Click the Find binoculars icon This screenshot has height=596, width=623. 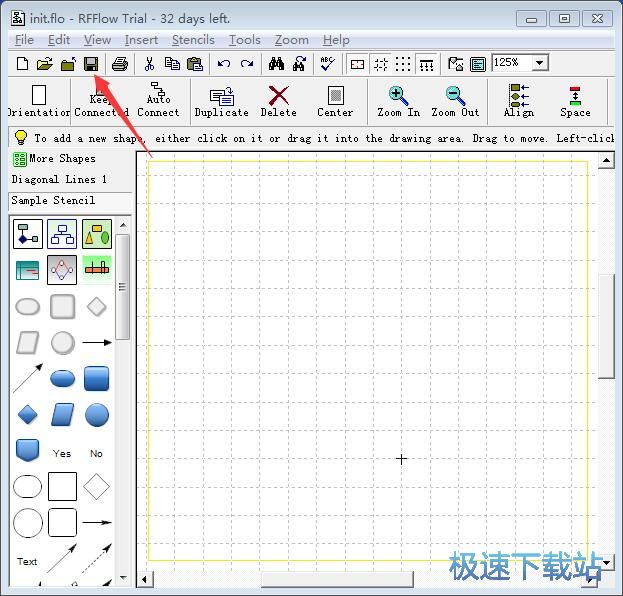(276, 64)
